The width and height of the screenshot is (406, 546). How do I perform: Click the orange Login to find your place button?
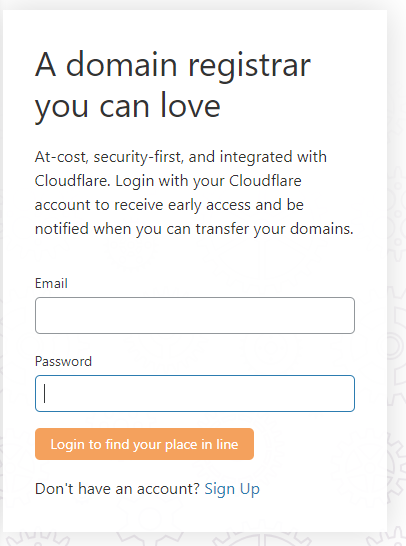pyautogui.click(x=144, y=444)
